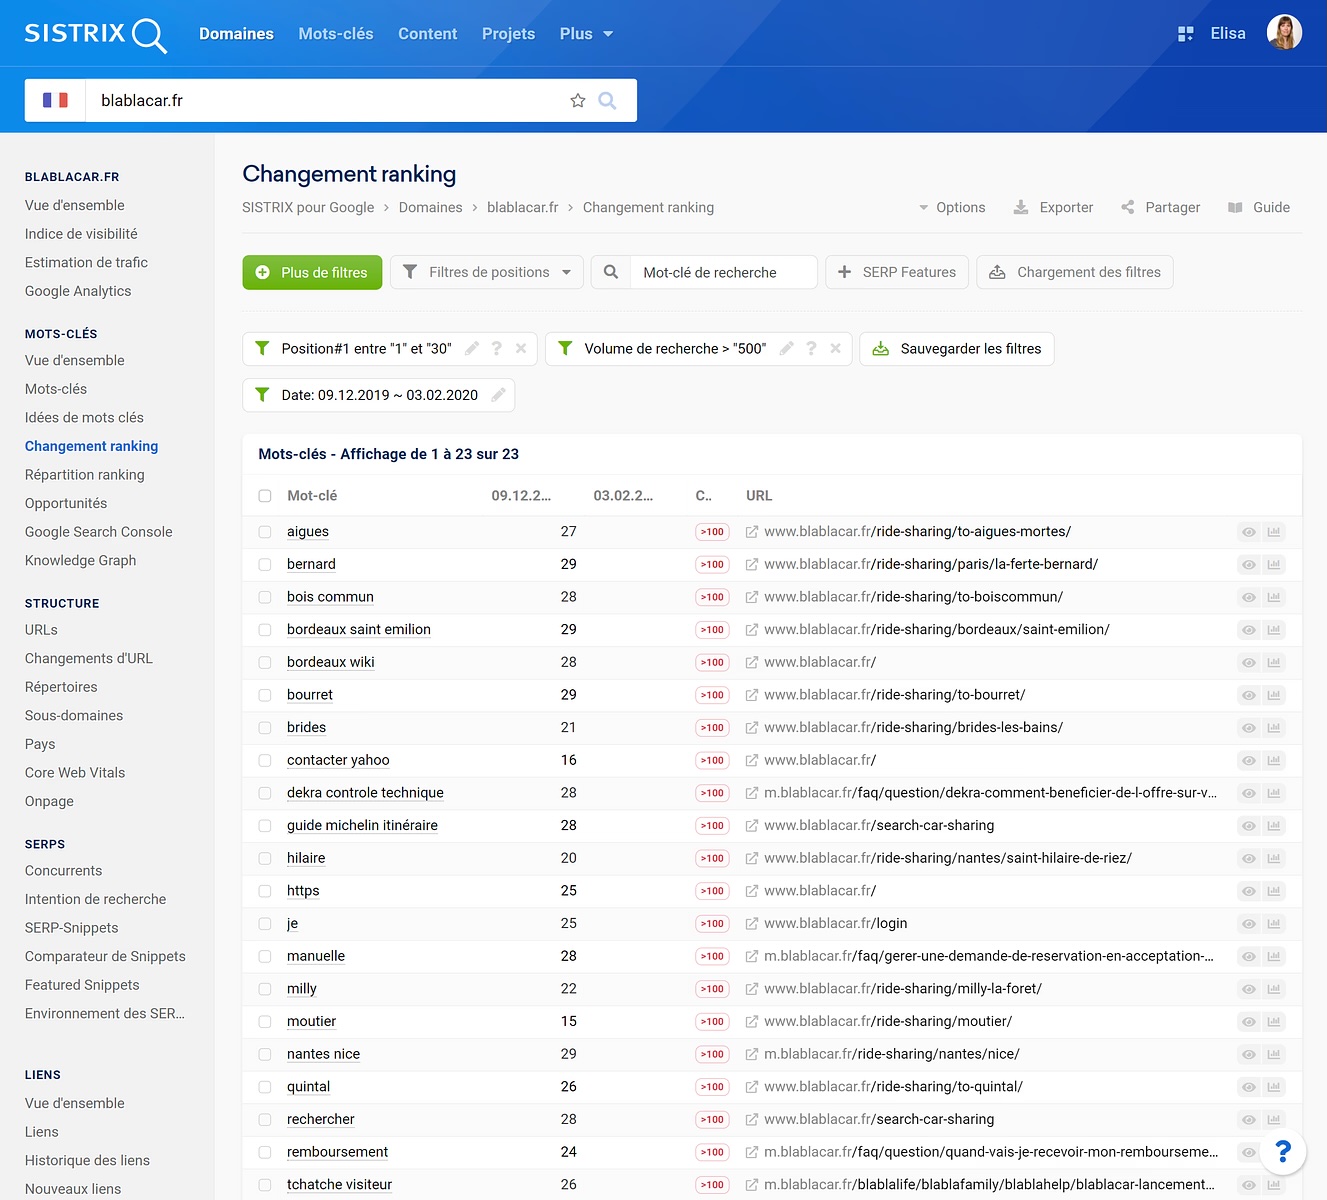Show help for Position#1 filter
The height and width of the screenshot is (1200, 1327).
[497, 348]
